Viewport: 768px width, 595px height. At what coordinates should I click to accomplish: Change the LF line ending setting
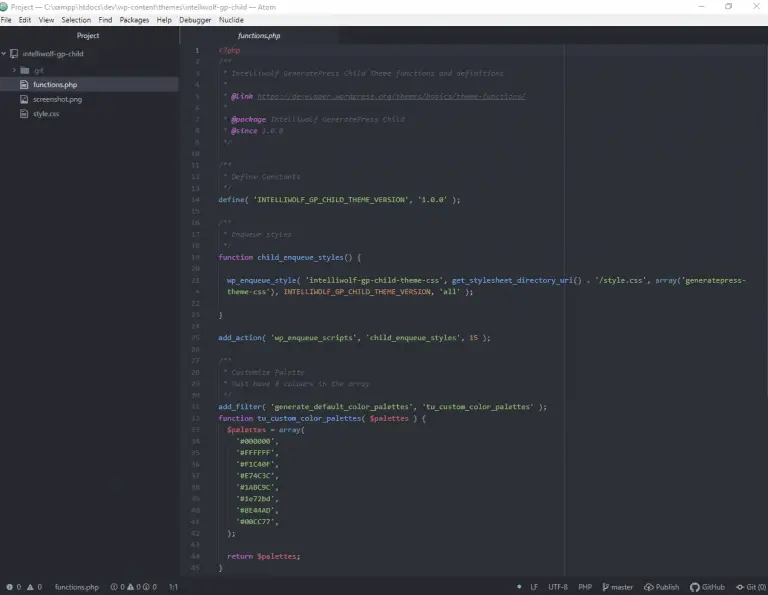point(534,587)
